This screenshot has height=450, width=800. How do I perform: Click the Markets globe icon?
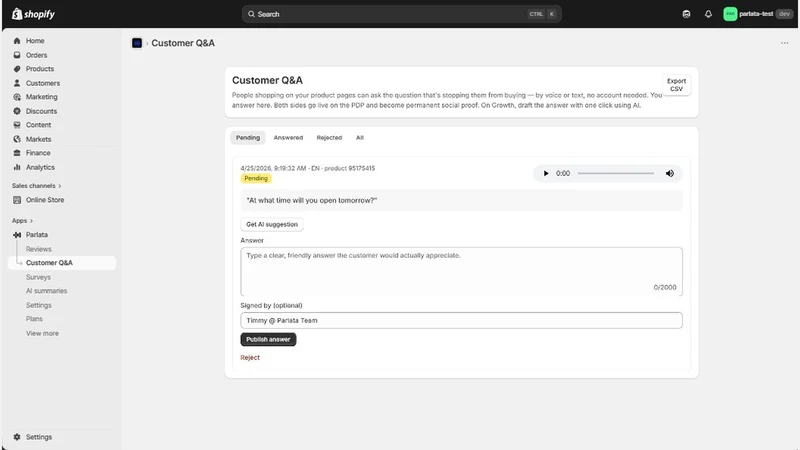(x=17, y=139)
